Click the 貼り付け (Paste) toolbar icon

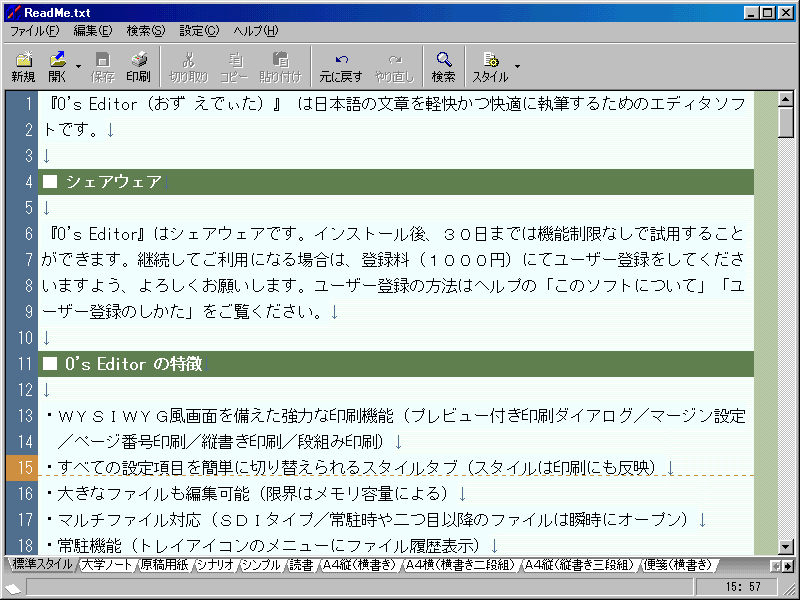tap(280, 66)
